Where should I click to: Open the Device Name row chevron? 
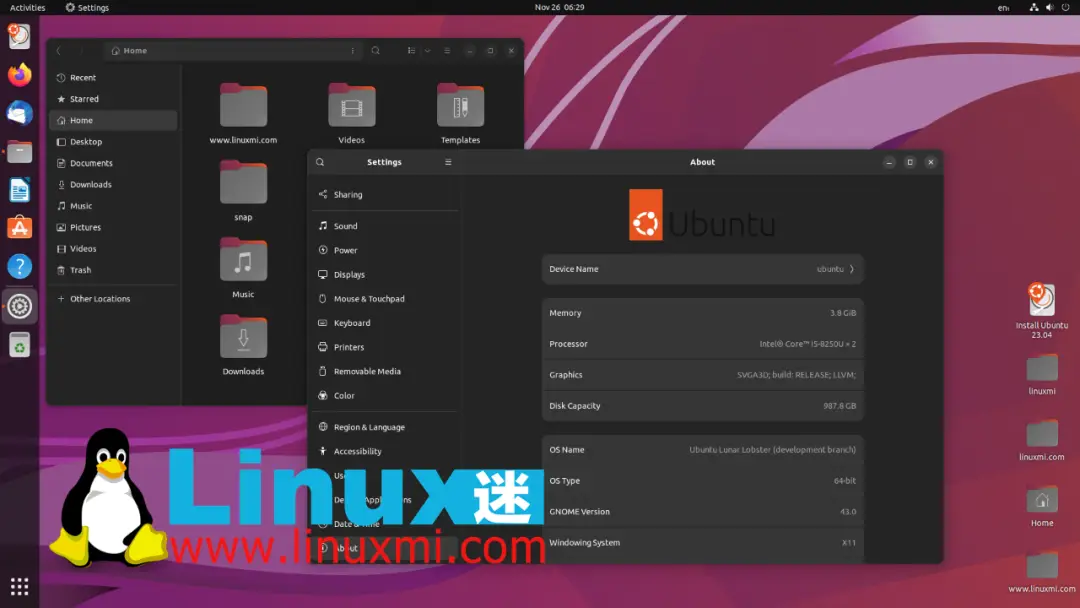[x=852, y=269]
